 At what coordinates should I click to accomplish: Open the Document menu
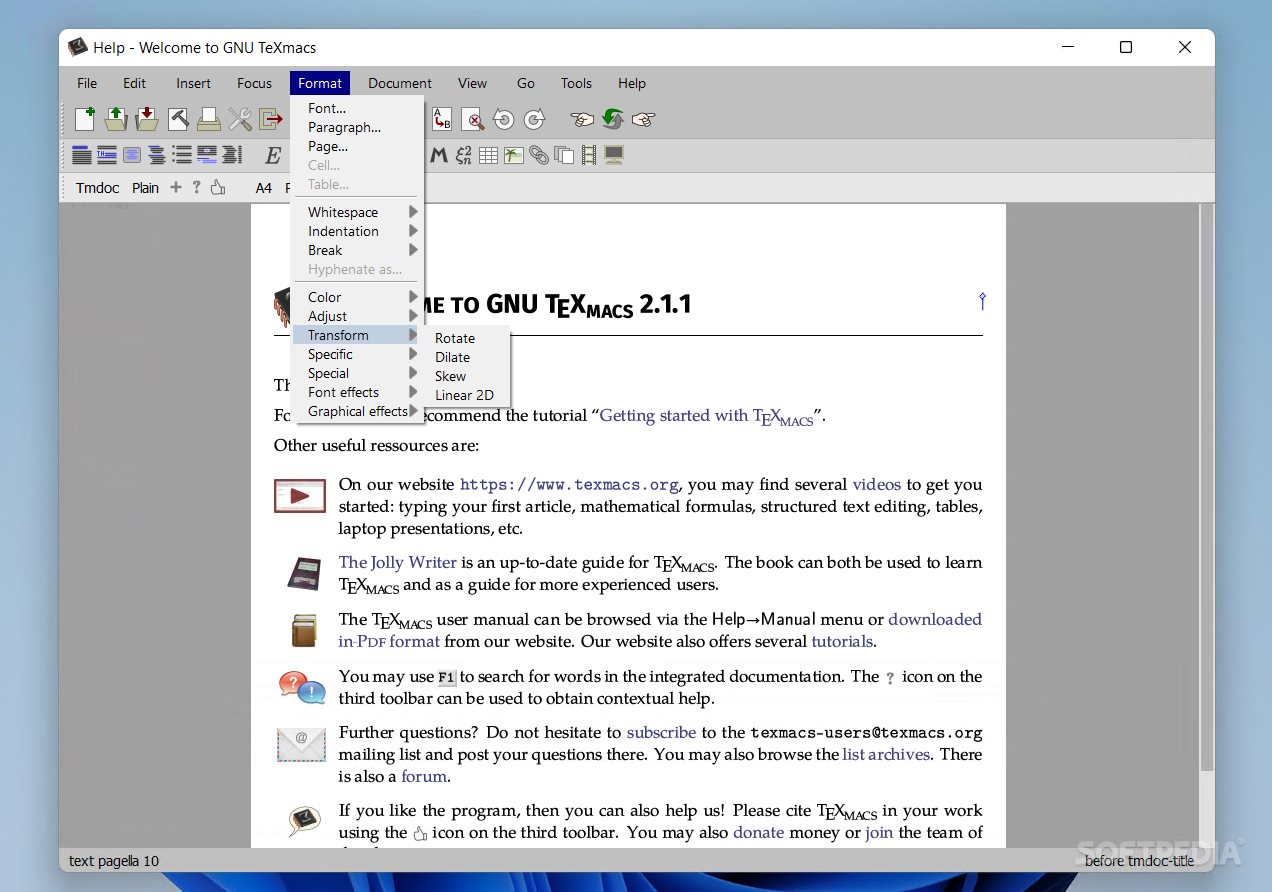point(399,83)
